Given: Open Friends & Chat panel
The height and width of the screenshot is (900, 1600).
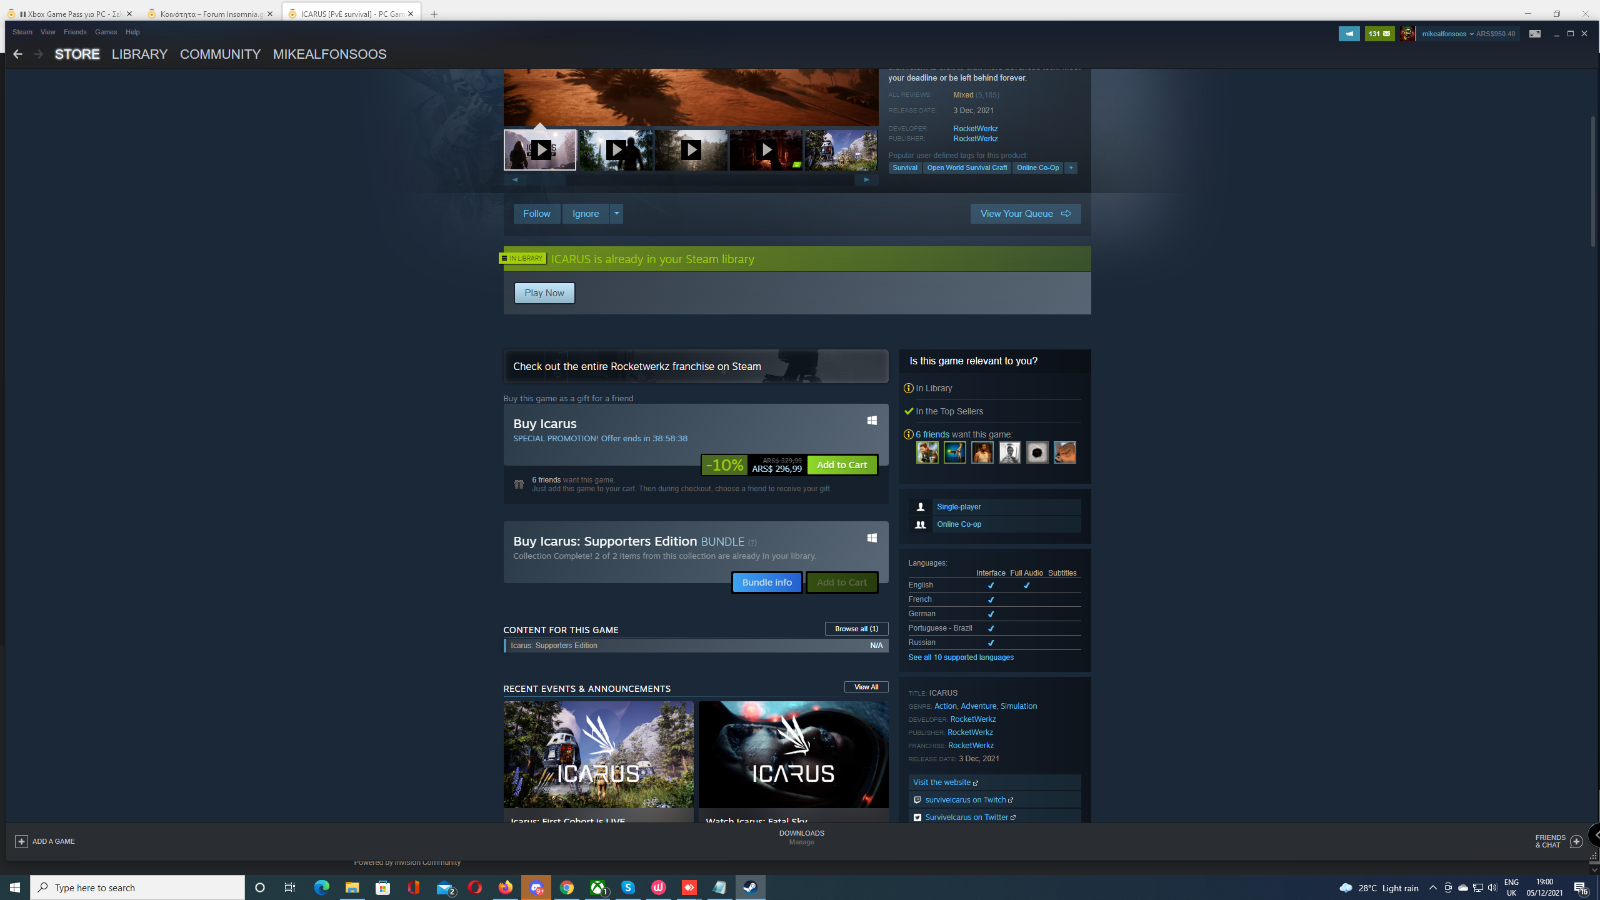Looking at the screenshot, I should (1558, 841).
